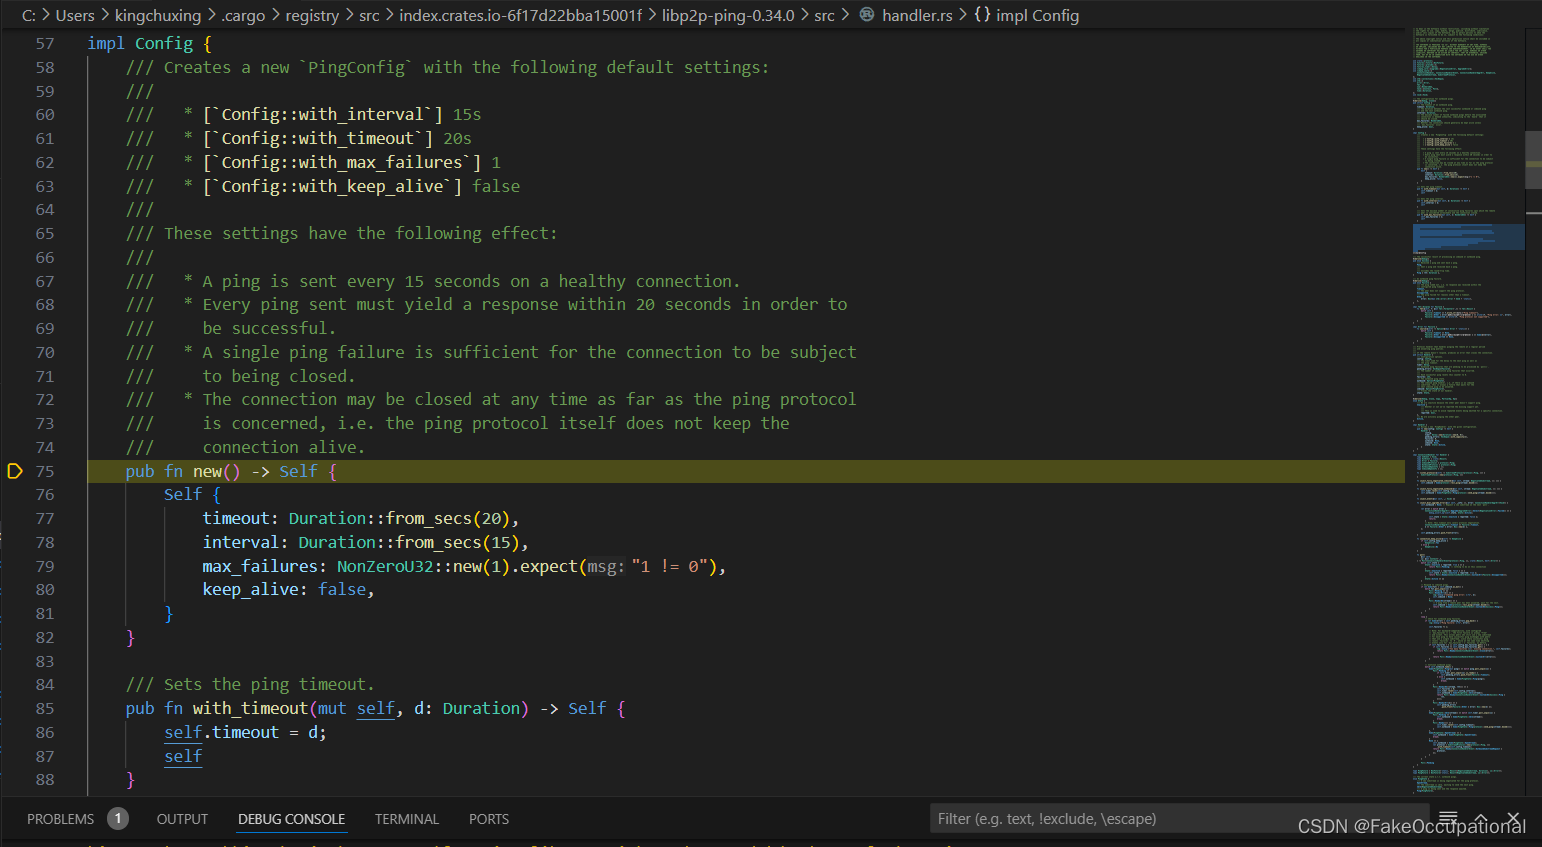Click the 'NonZeroU32' type on line 79
Screen dimensions: 1542x847
pyautogui.click(x=385, y=566)
